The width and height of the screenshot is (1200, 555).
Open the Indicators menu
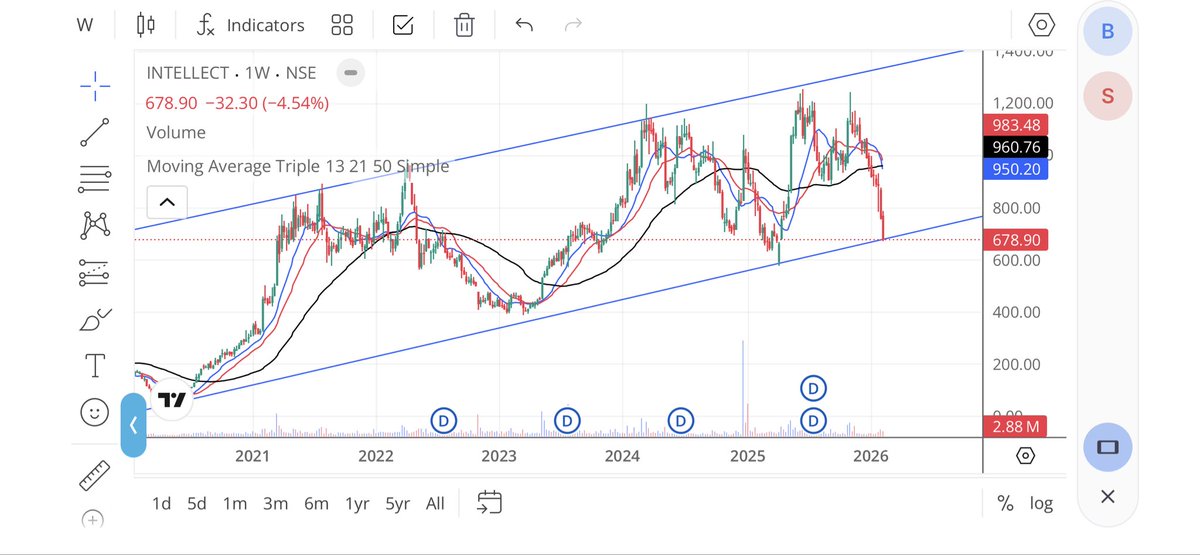tap(251, 25)
